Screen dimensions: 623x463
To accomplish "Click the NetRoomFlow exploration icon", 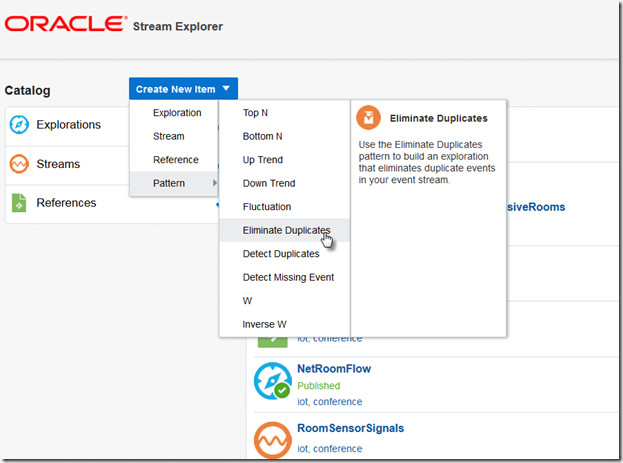I will coord(273,381).
